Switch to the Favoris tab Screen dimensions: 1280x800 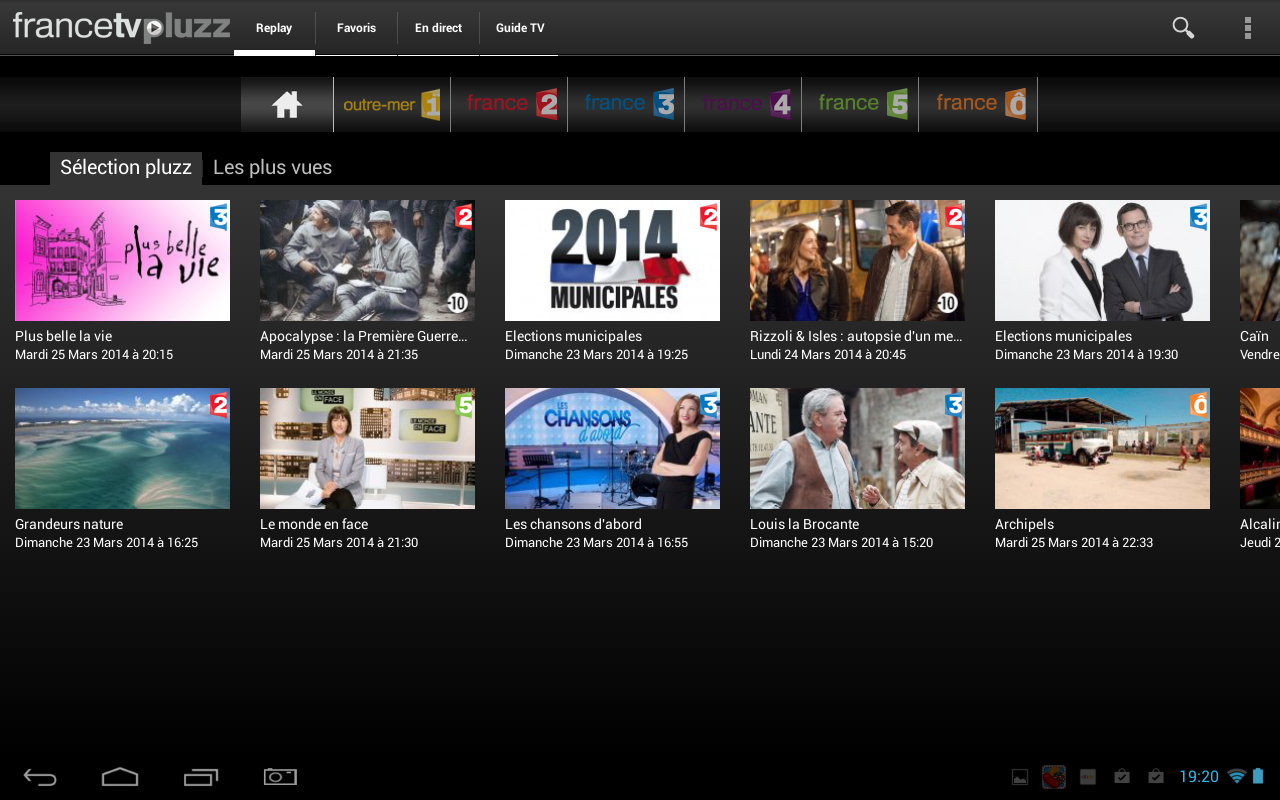click(x=356, y=28)
